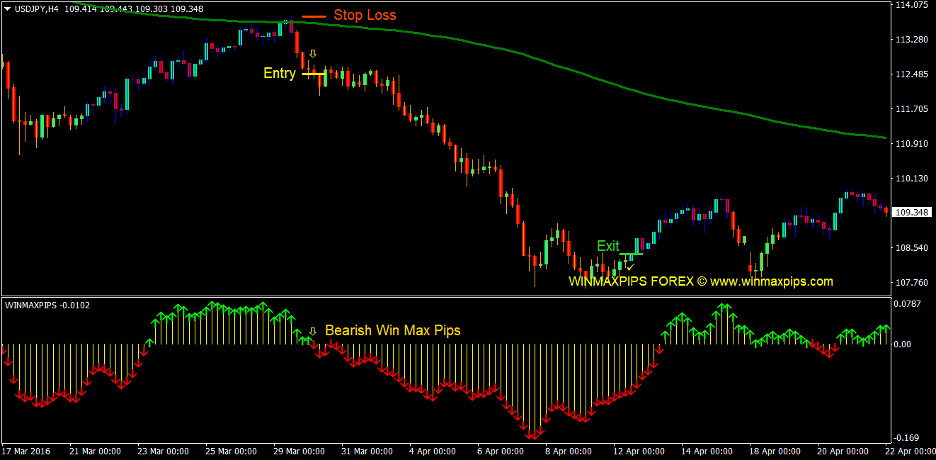Click the orange Stop Loss line marker

[x=314, y=17]
